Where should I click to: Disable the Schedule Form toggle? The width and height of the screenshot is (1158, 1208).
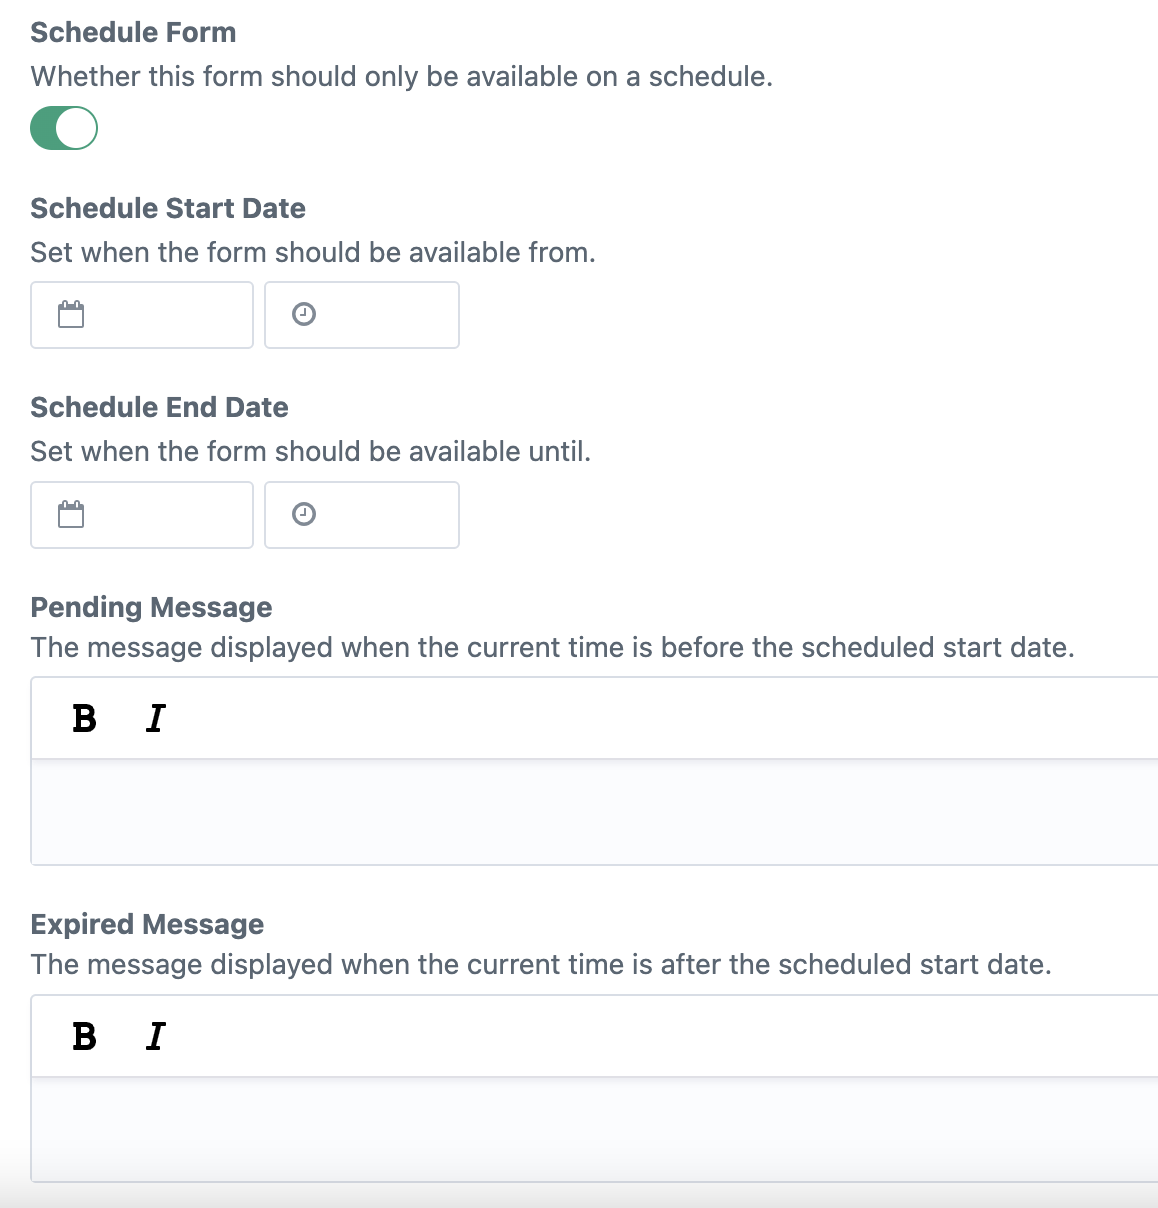coord(63,128)
